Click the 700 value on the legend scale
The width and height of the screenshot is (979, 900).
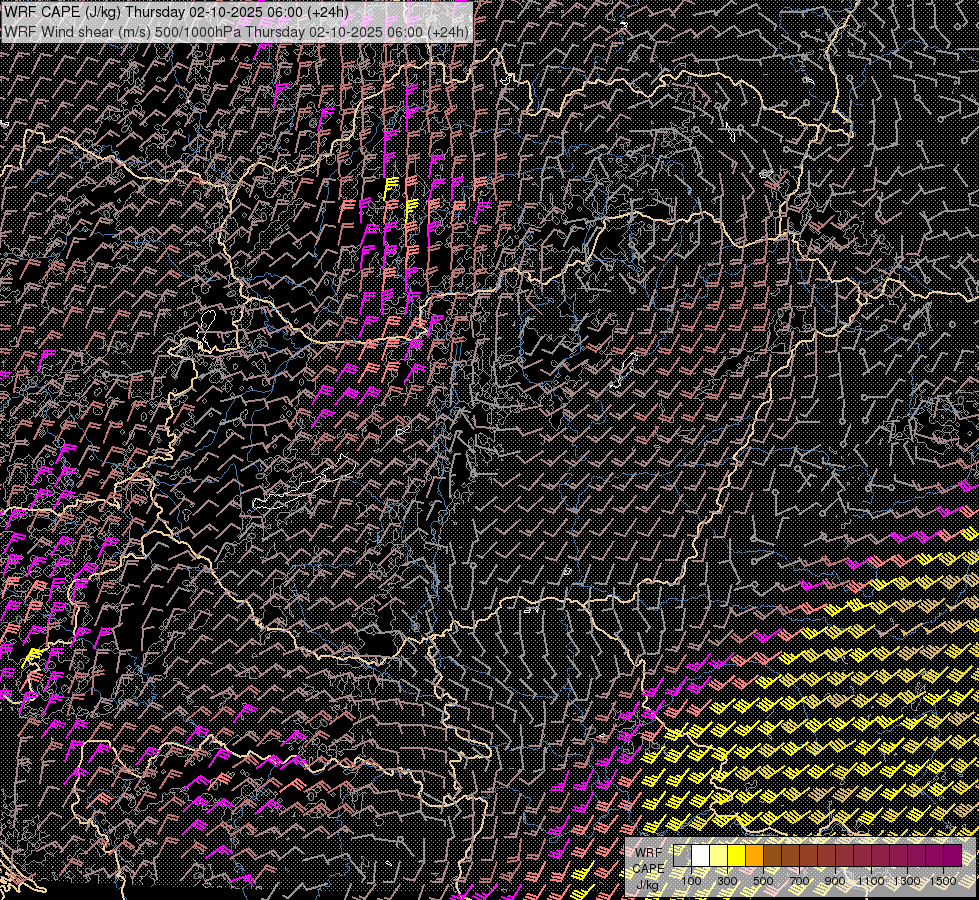click(799, 881)
